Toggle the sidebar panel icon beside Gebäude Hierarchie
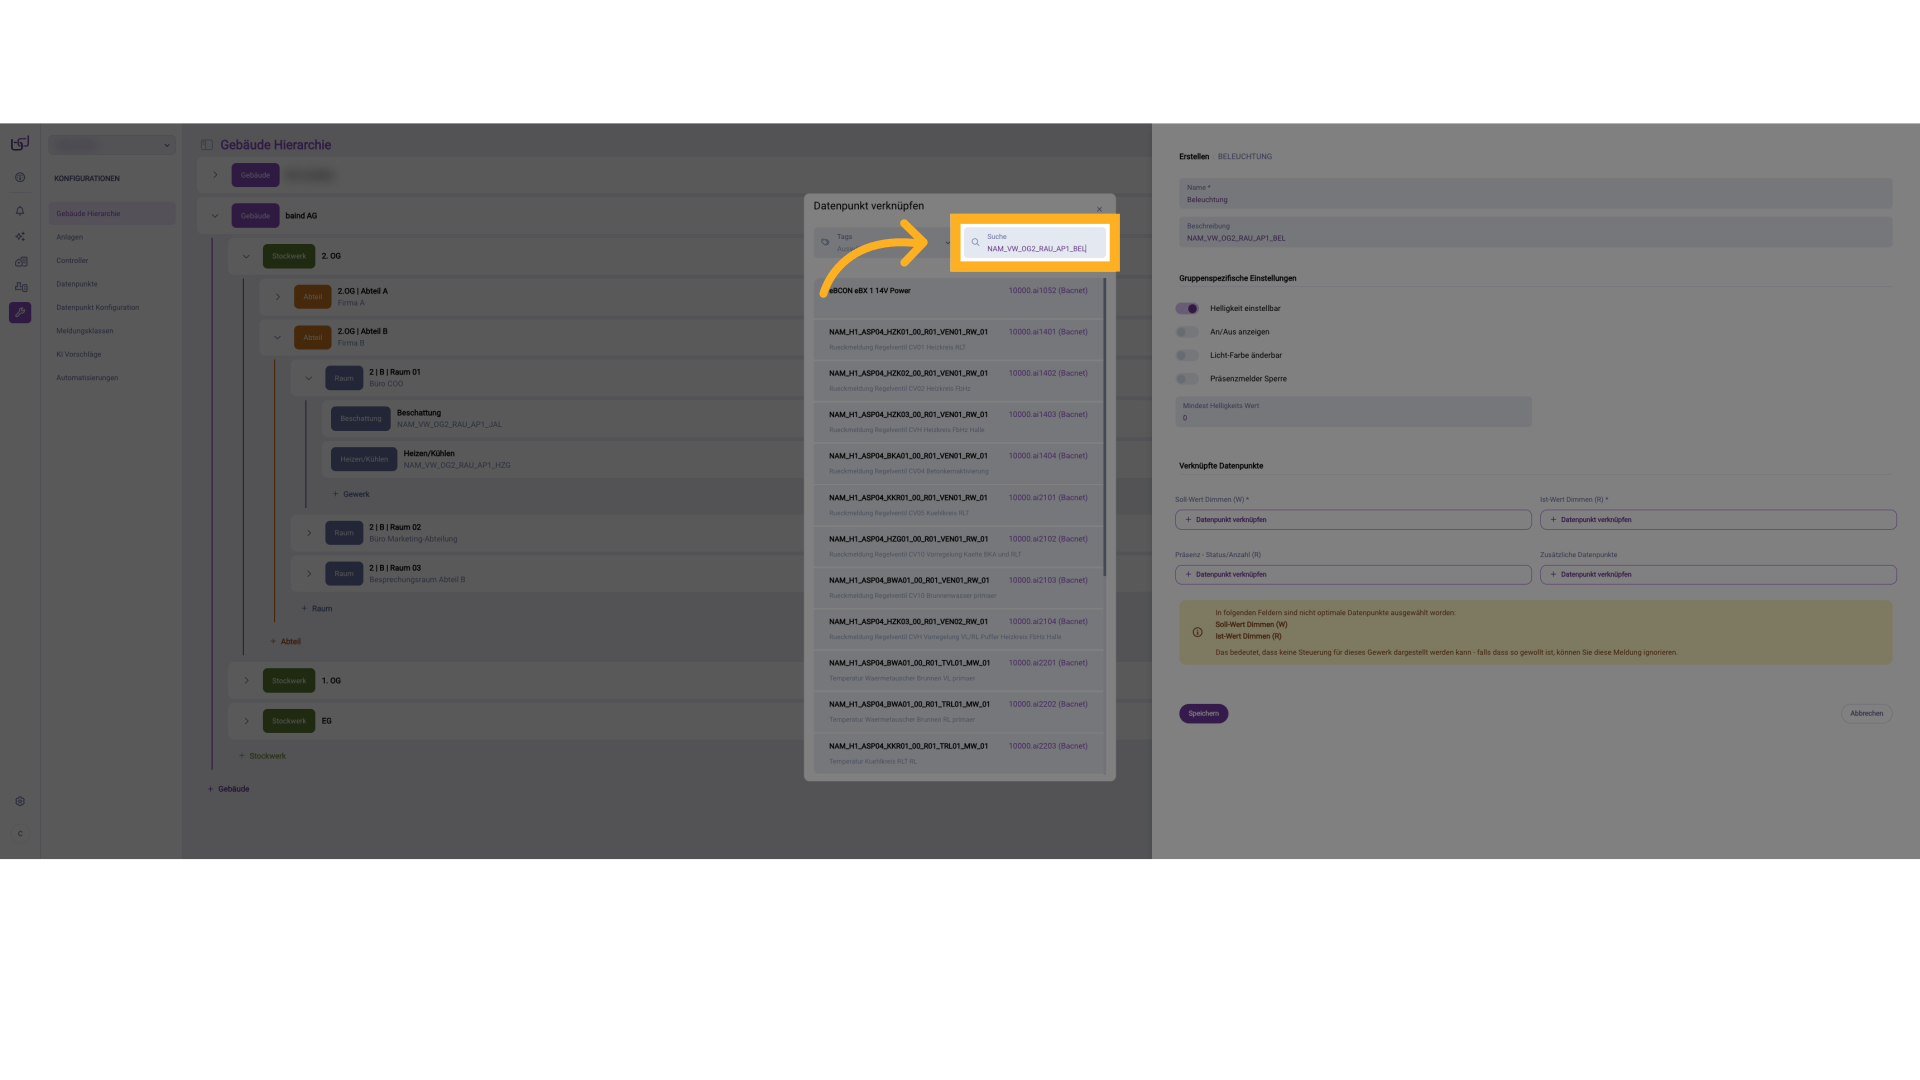This screenshot has width=1920, height=1080. click(207, 145)
